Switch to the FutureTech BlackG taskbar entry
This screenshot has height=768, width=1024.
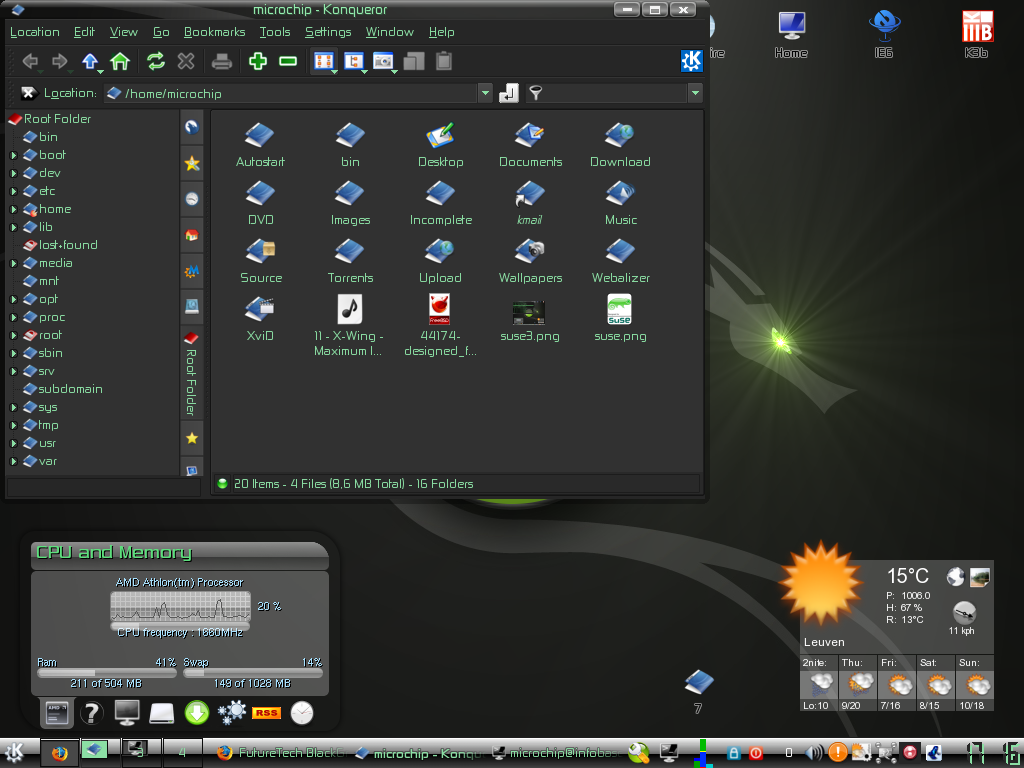pyautogui.click(x=281, y=753)
